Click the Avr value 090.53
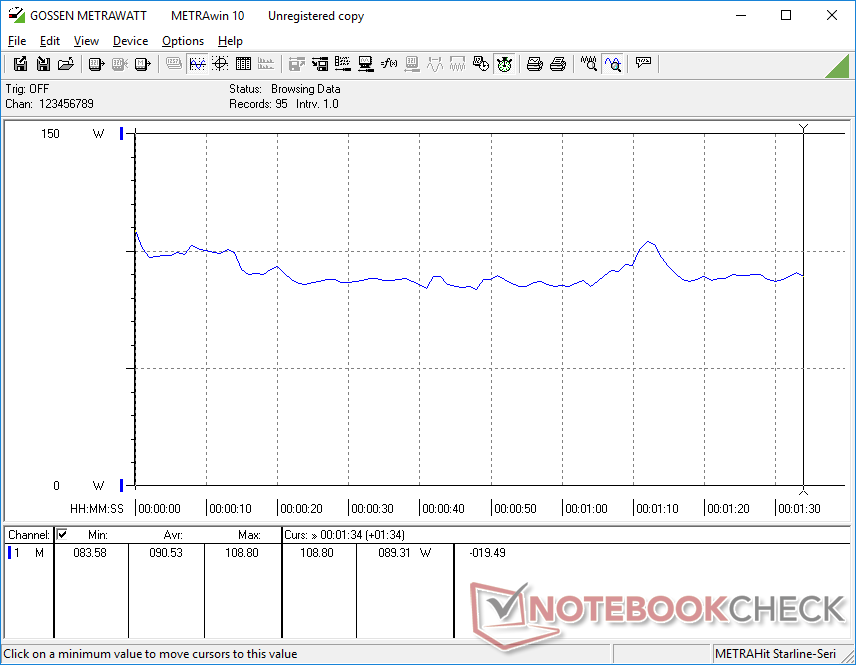856x665 pixels. (x=166, y=553)
